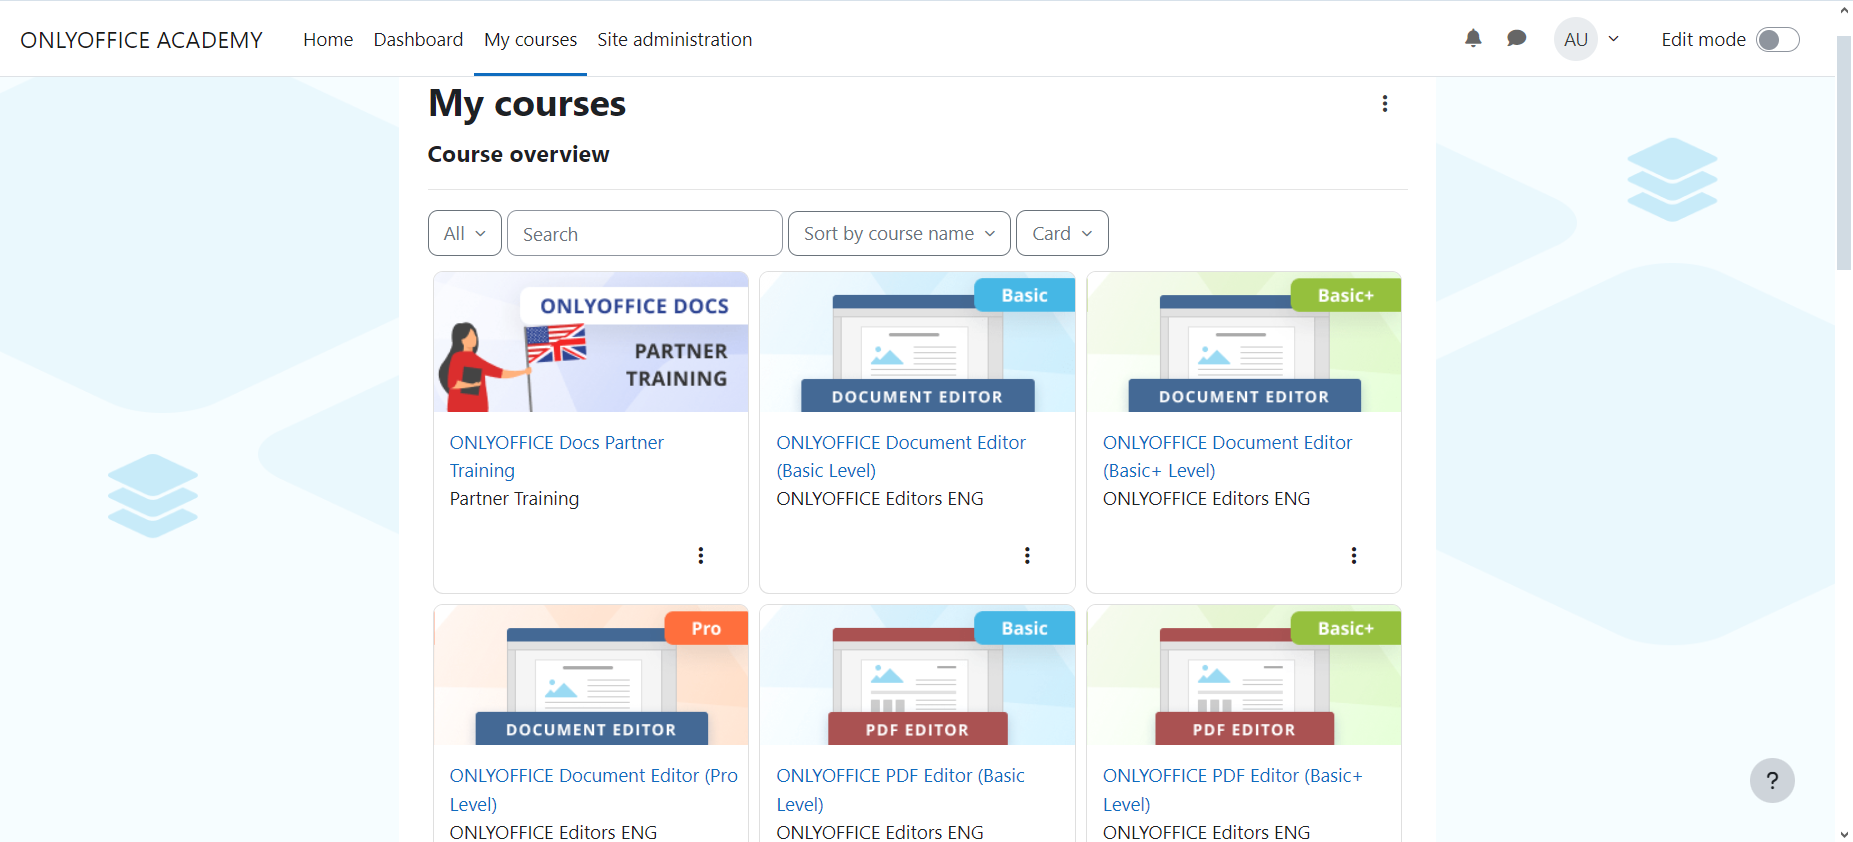Open ONLYOFFICE Docs Partner Training course link

click(x=556, y=456)
